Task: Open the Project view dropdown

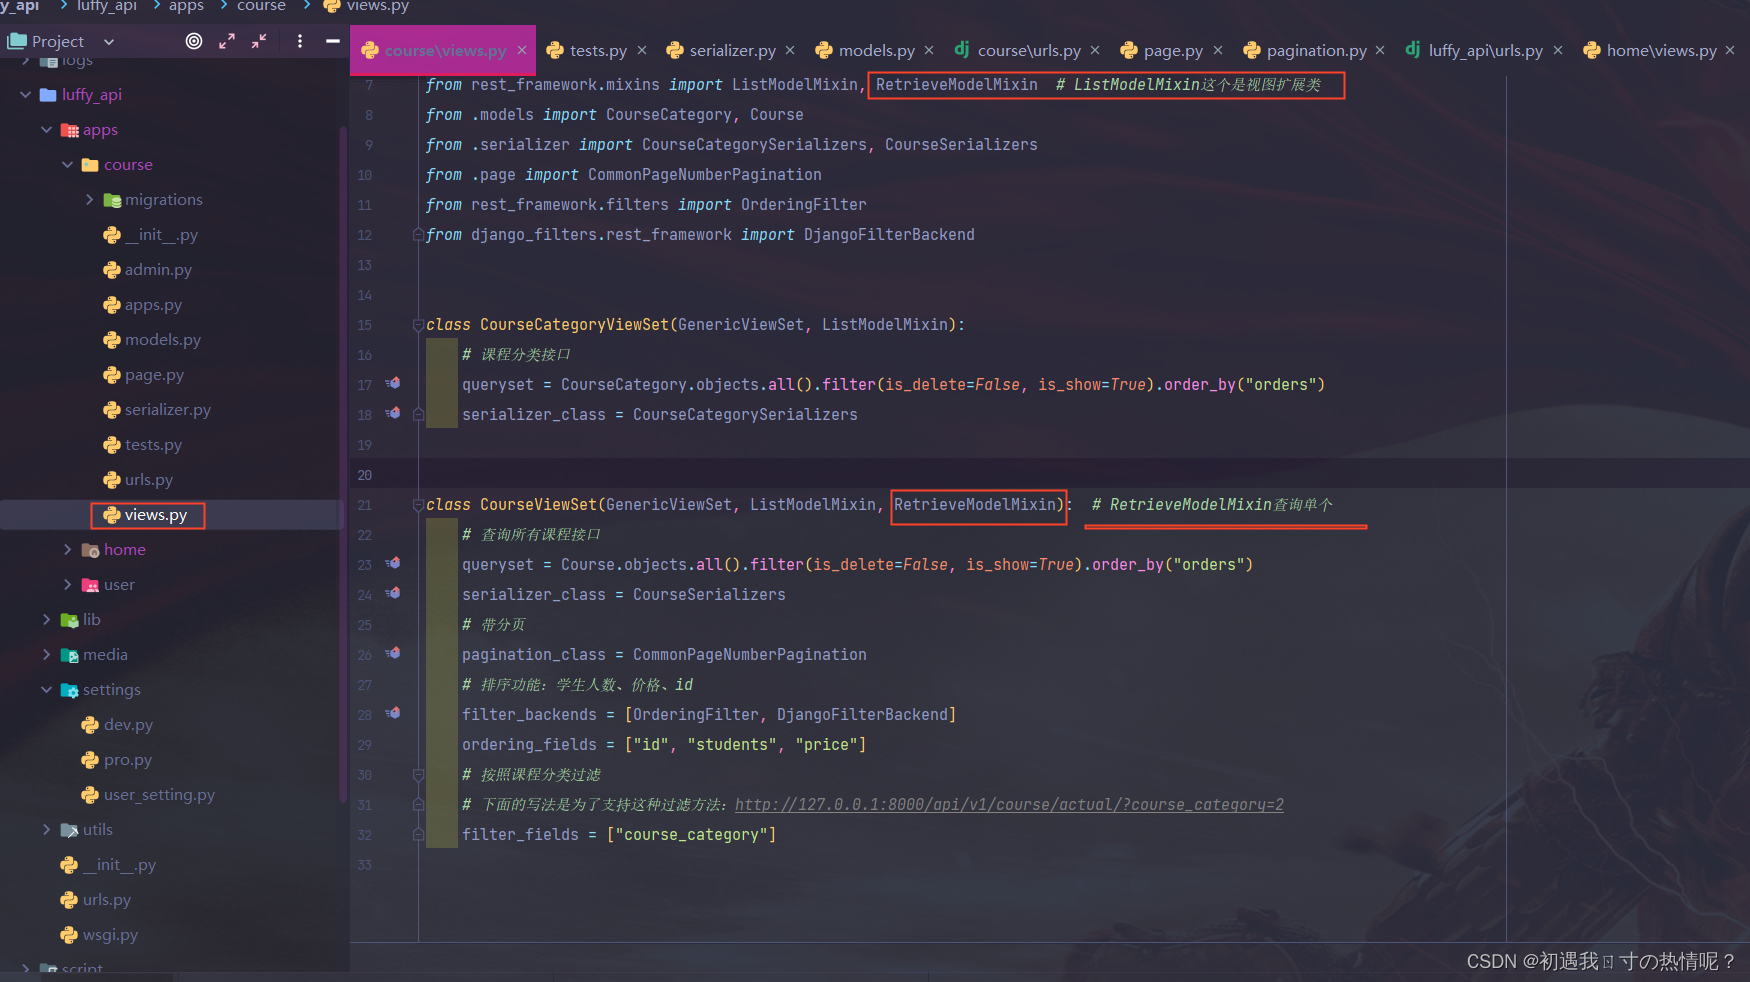Action: point(109,42)
